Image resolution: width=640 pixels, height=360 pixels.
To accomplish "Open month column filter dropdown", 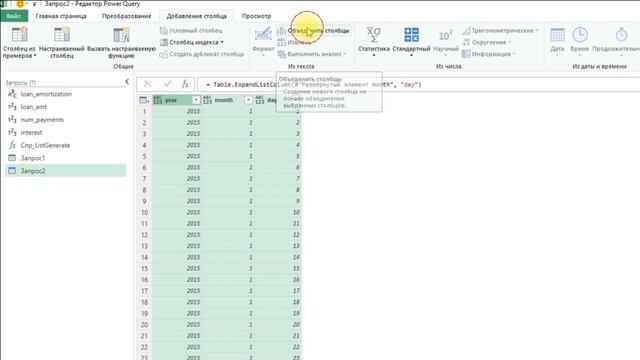I will coord(248,100).
